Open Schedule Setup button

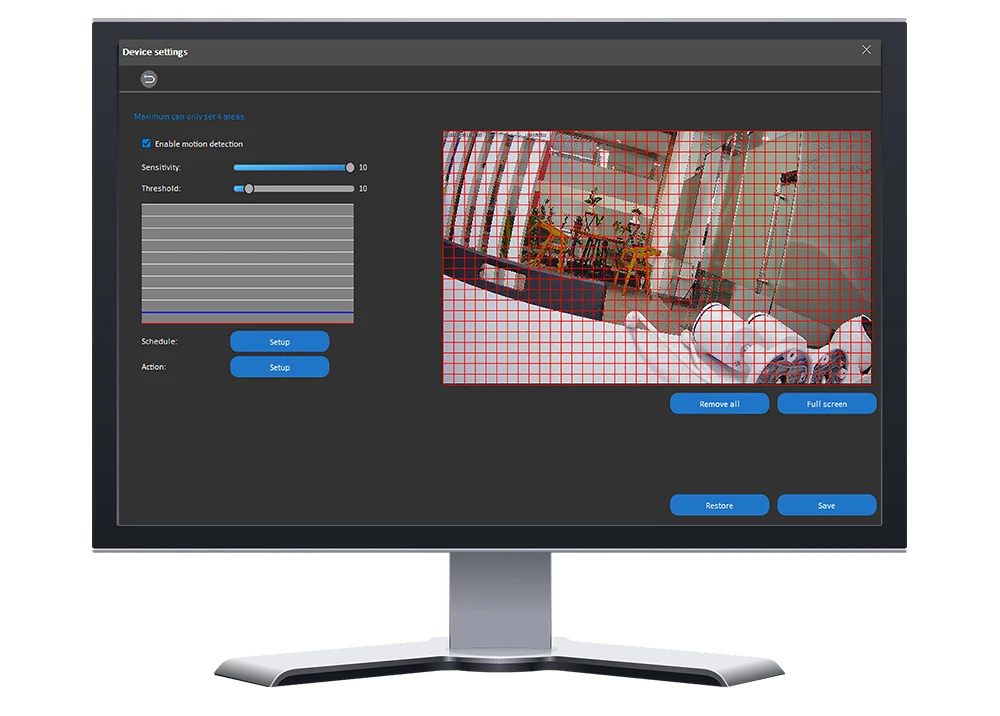[x=279, y=342]
